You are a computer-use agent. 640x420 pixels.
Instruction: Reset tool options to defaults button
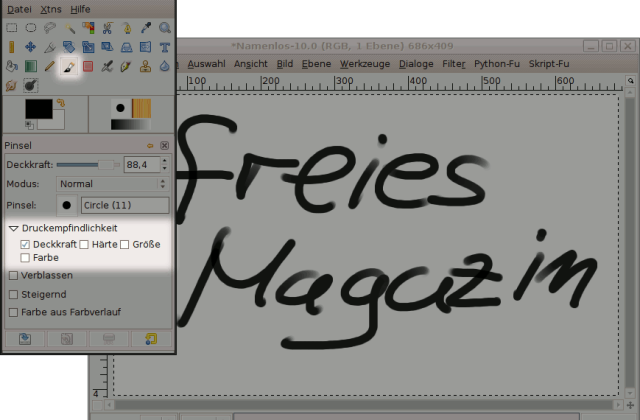coord(151,339)
